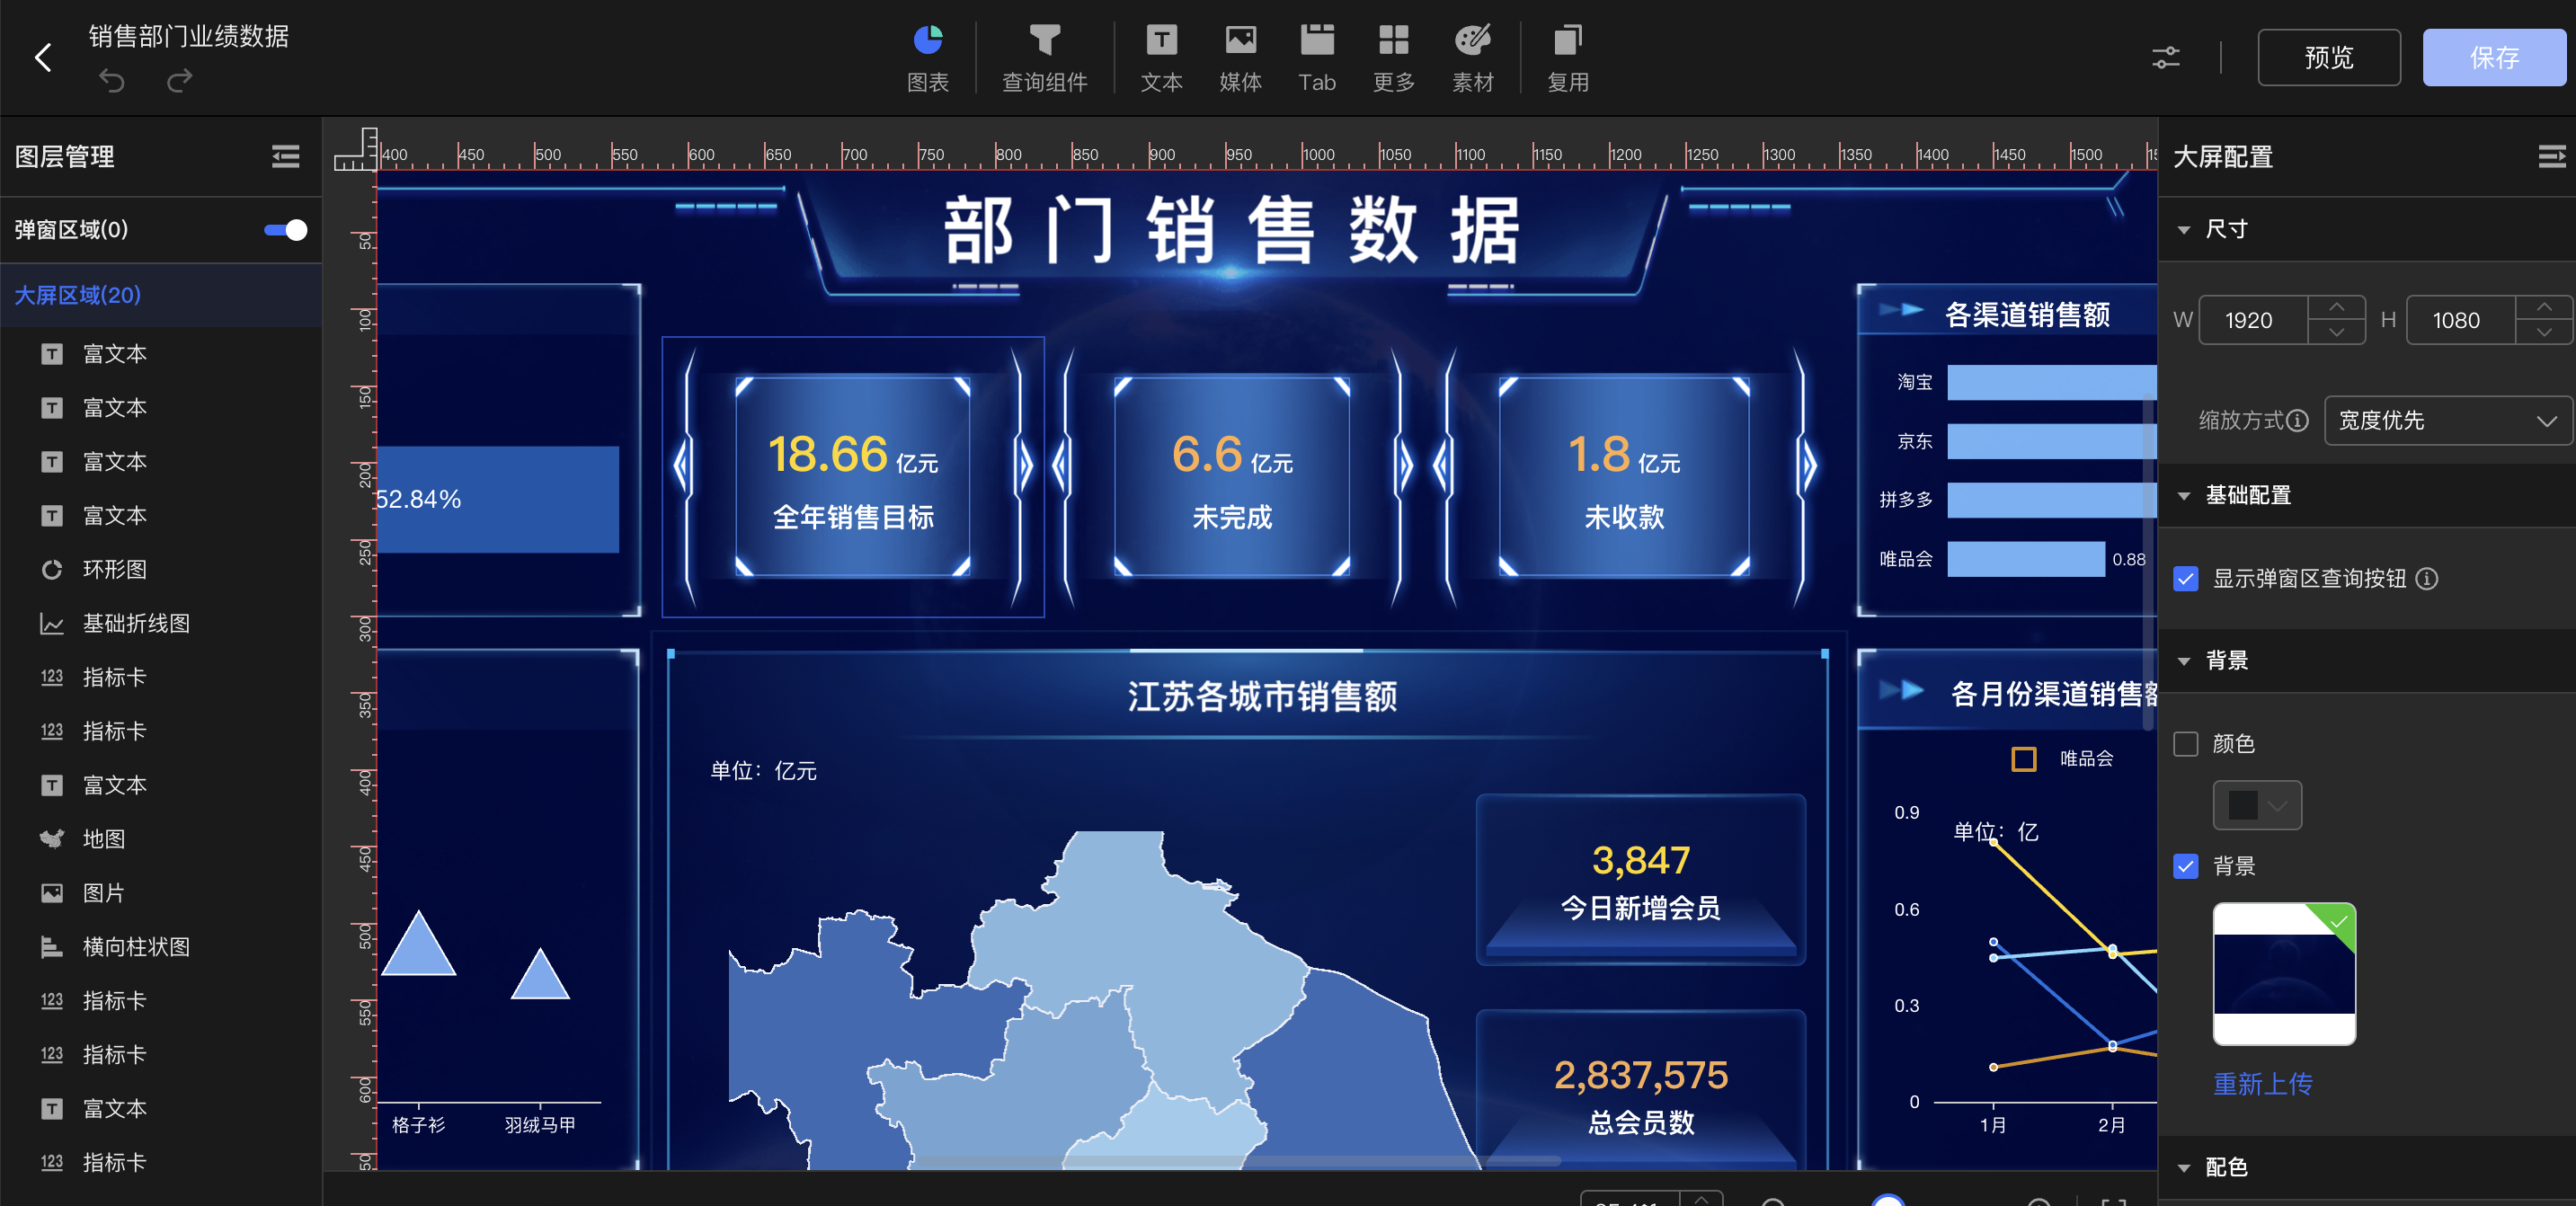
Task: Go back using the left arrow icon
Action: coord(43,58)
